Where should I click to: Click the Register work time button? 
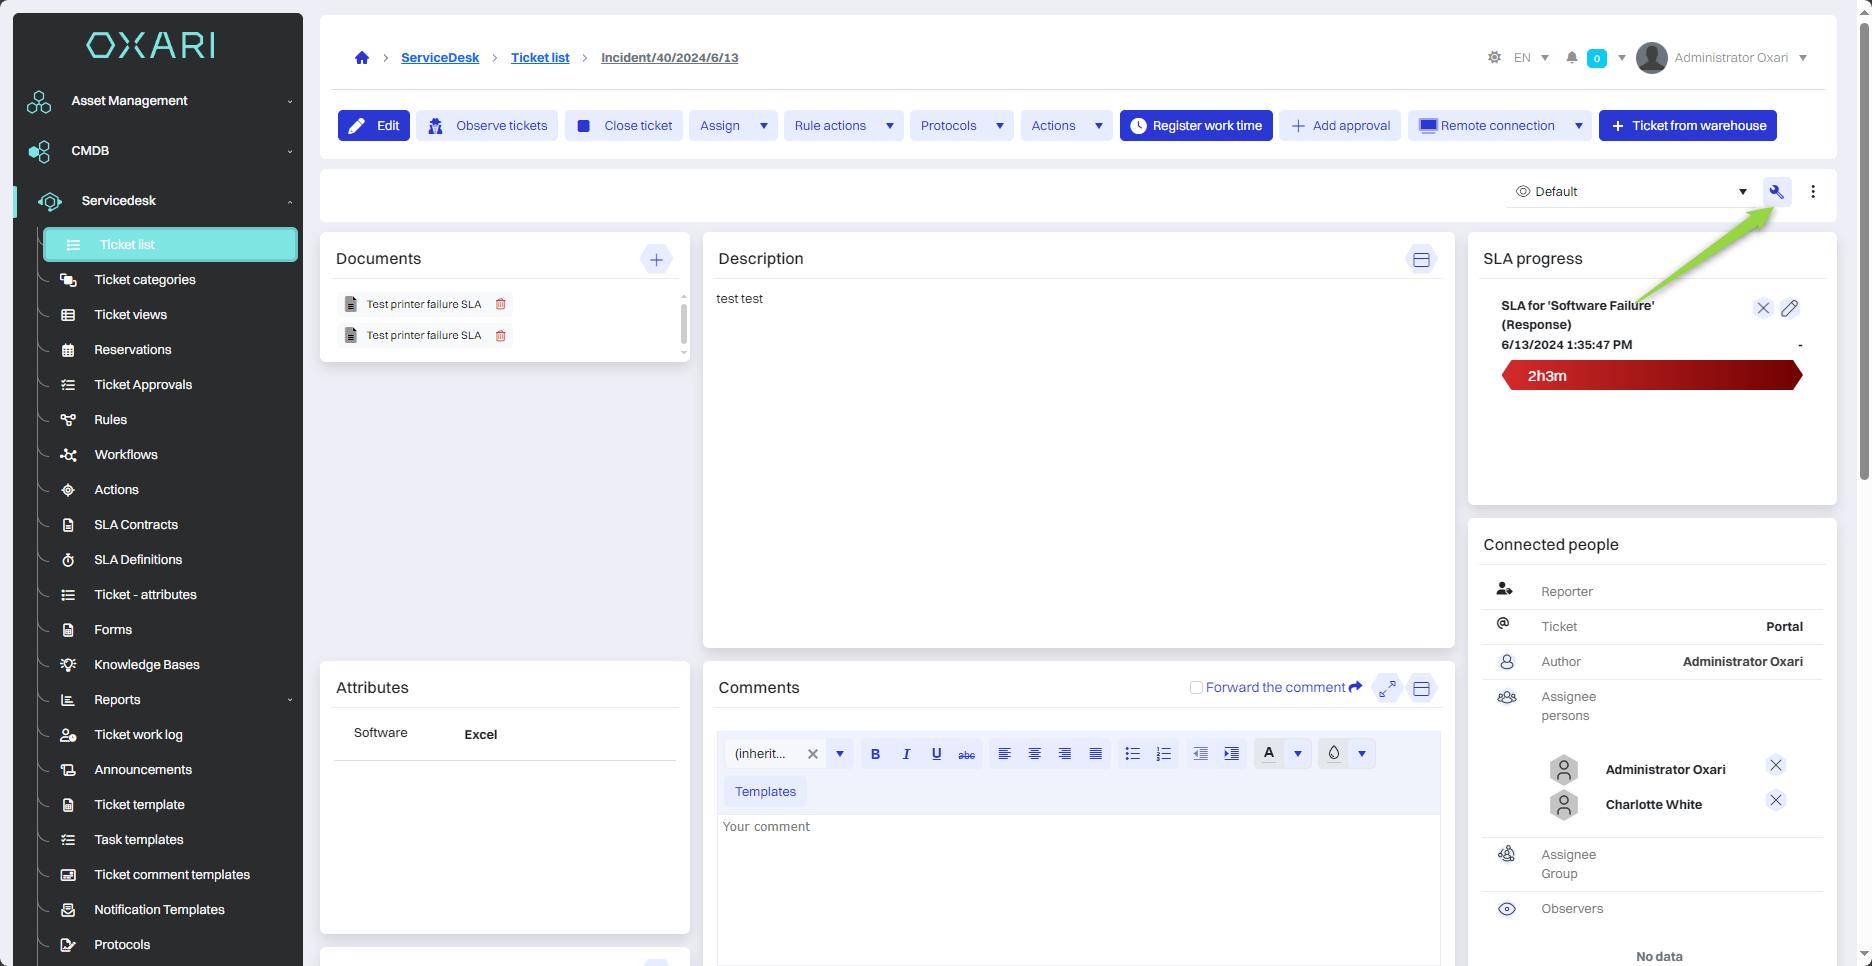pyautogui.click(x=1196, y=126)
